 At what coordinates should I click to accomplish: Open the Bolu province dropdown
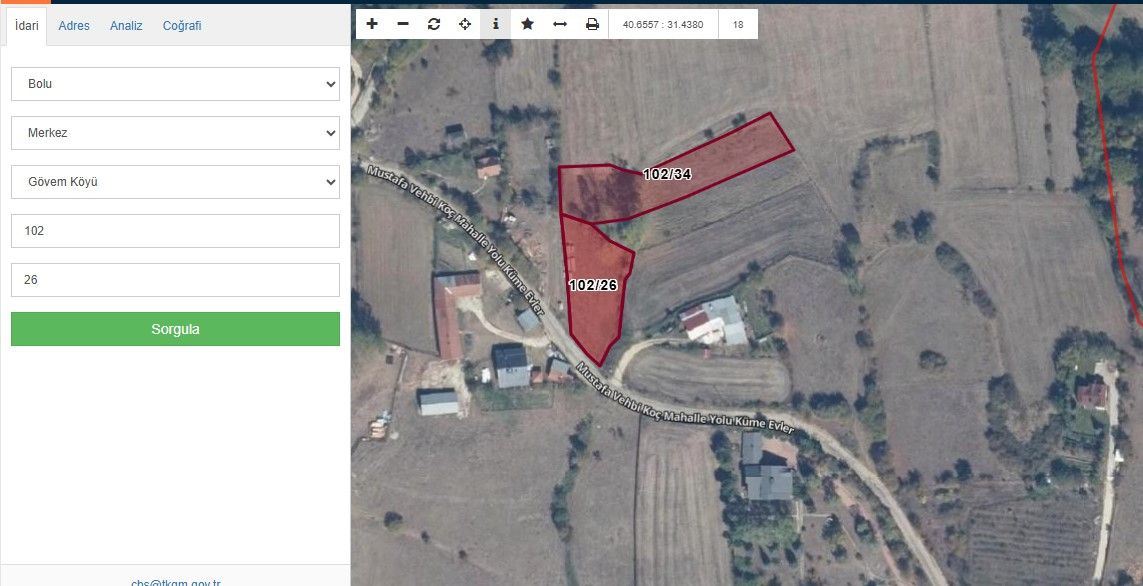tap(175, 84)
